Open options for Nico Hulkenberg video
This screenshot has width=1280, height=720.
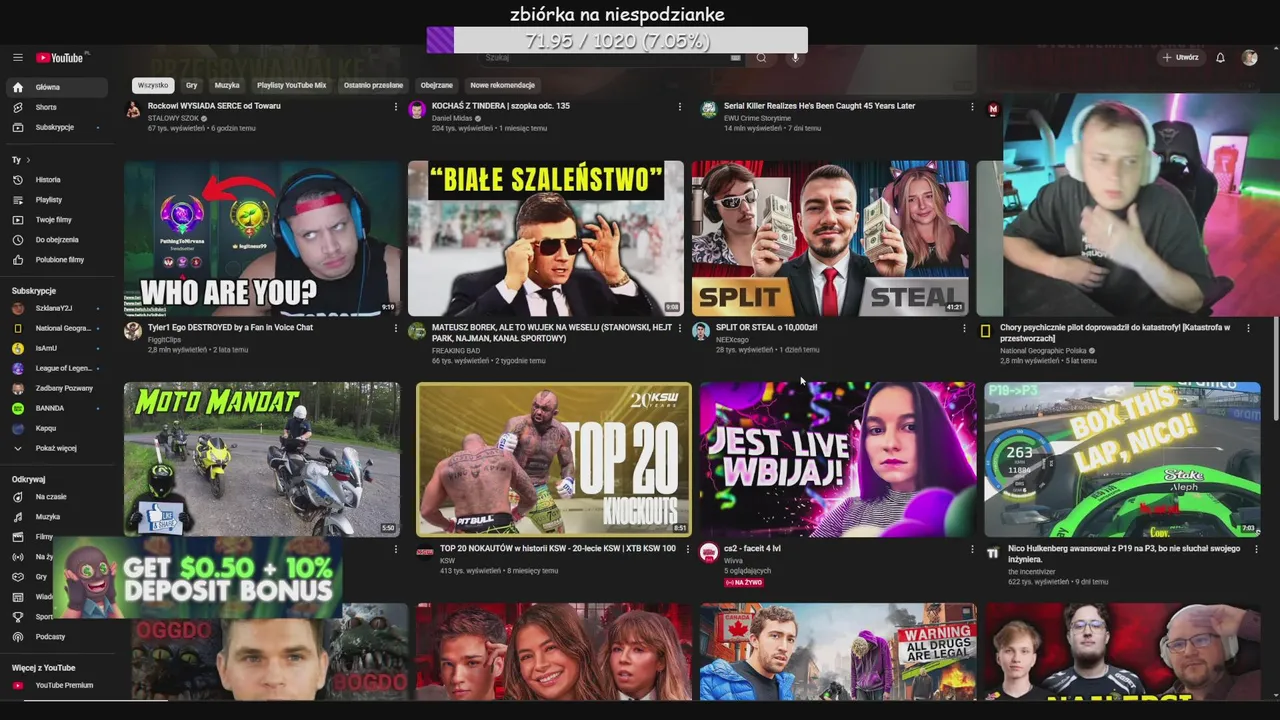pyautogui.click(x=1256, y=549)
